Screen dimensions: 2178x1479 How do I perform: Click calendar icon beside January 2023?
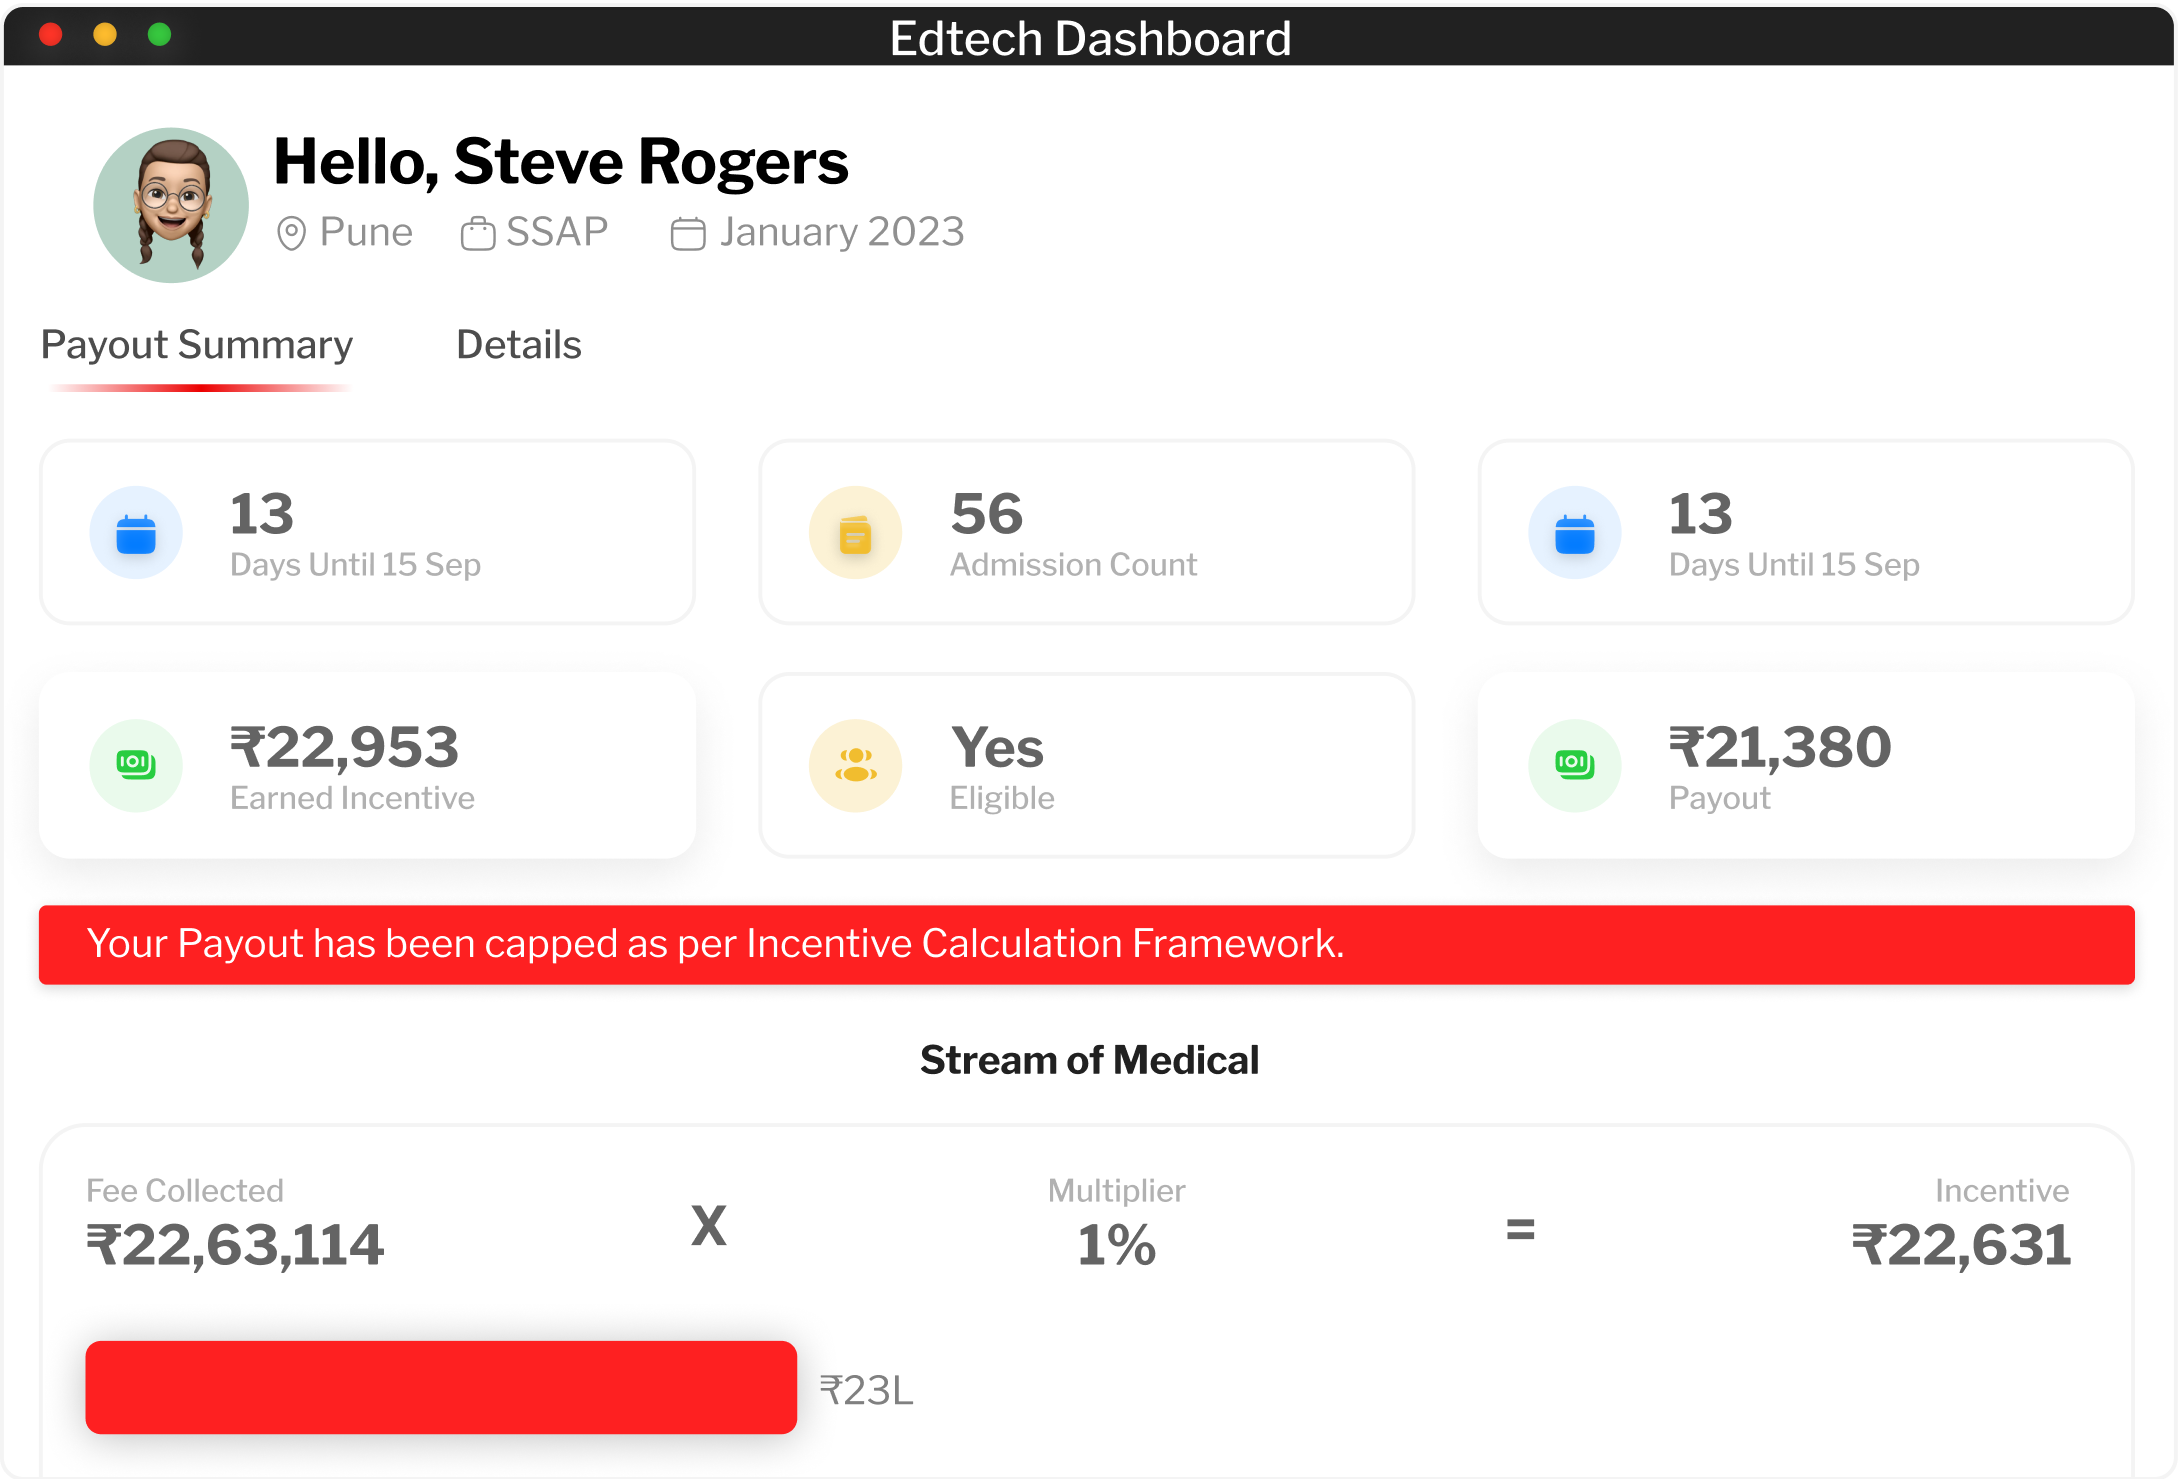pos(688,234)
